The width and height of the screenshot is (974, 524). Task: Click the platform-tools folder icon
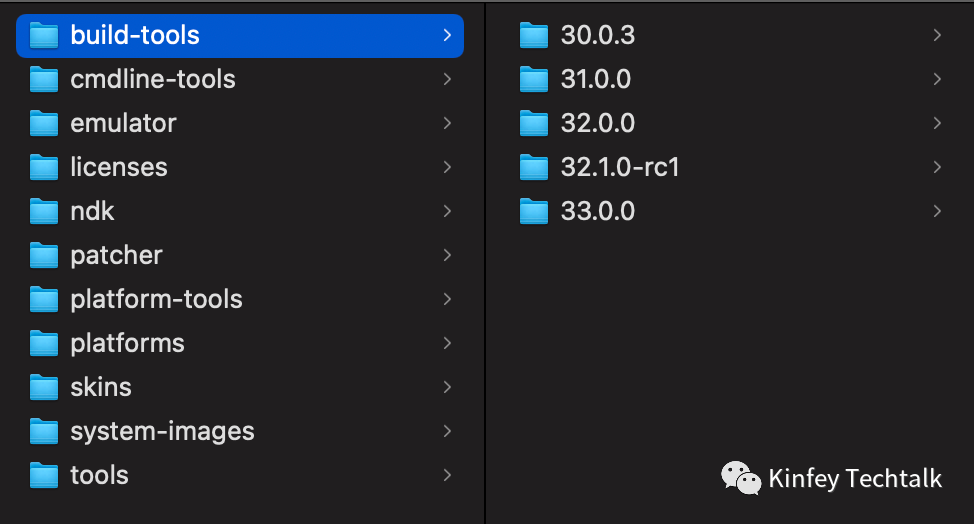tap(44, 300)
